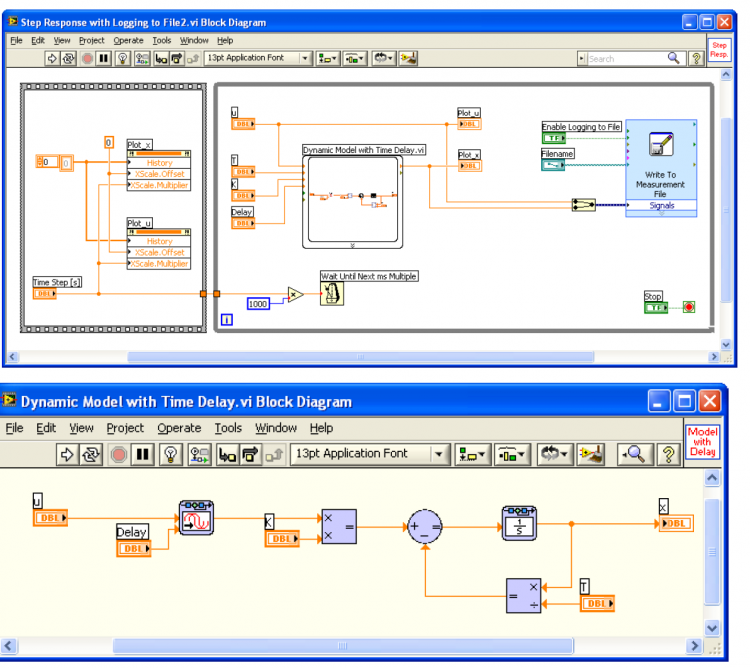This screenshot has height=668, width=750.
Task: Click Context Help question mark in Step Response window
Action: point(696,58)
